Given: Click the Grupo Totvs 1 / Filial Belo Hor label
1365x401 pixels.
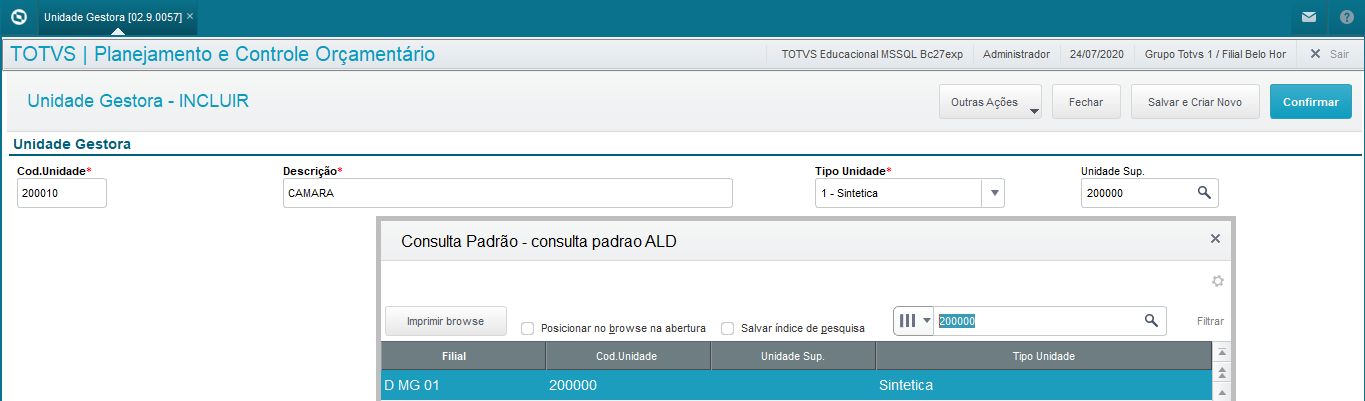Looking at the screenshot, I should pyautogui.click(x=1216, y=54).
